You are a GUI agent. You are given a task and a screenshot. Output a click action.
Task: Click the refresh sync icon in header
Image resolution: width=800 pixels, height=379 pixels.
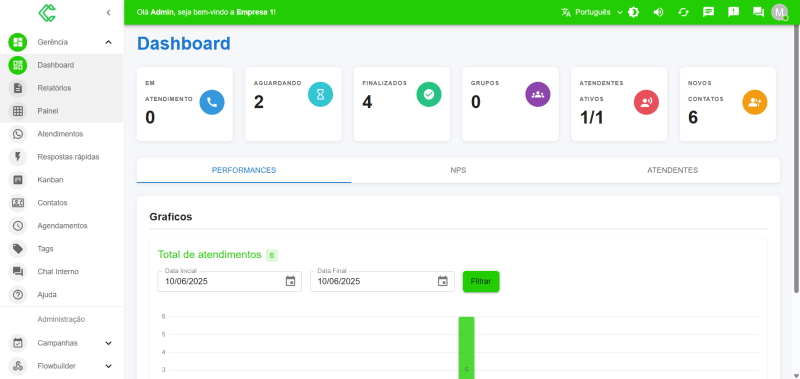(x=684, y=12)
